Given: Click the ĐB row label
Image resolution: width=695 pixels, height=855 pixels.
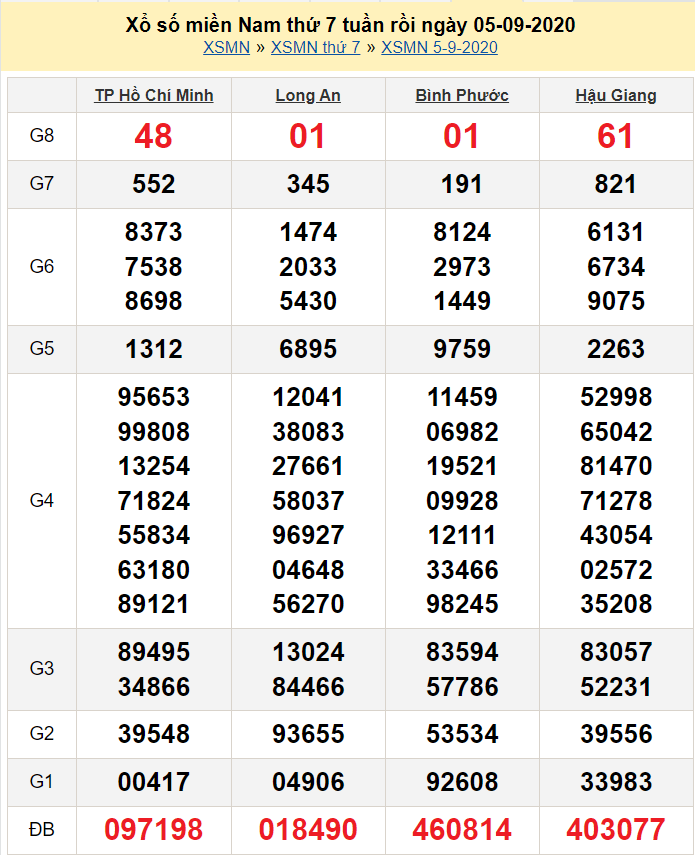Looking at the screenshot, I should tap(42, 829).
